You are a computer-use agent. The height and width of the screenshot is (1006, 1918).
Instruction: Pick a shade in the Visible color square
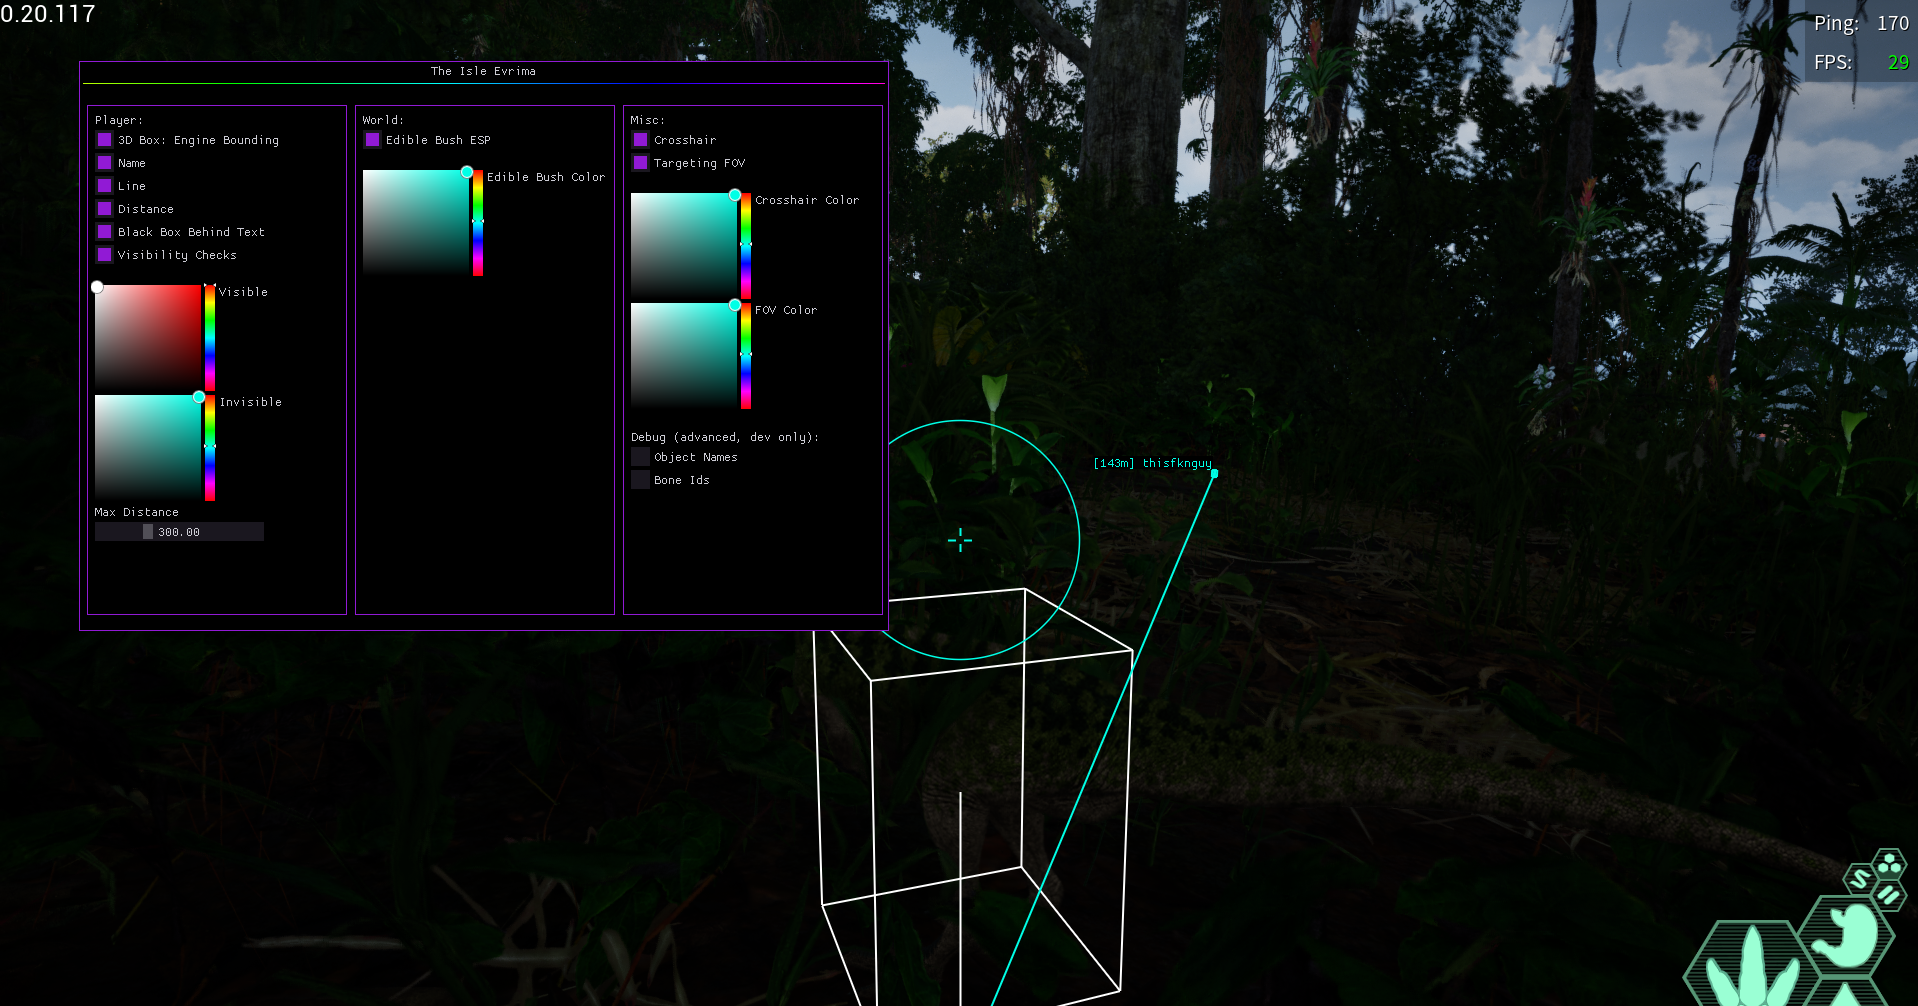click(148, 337)
